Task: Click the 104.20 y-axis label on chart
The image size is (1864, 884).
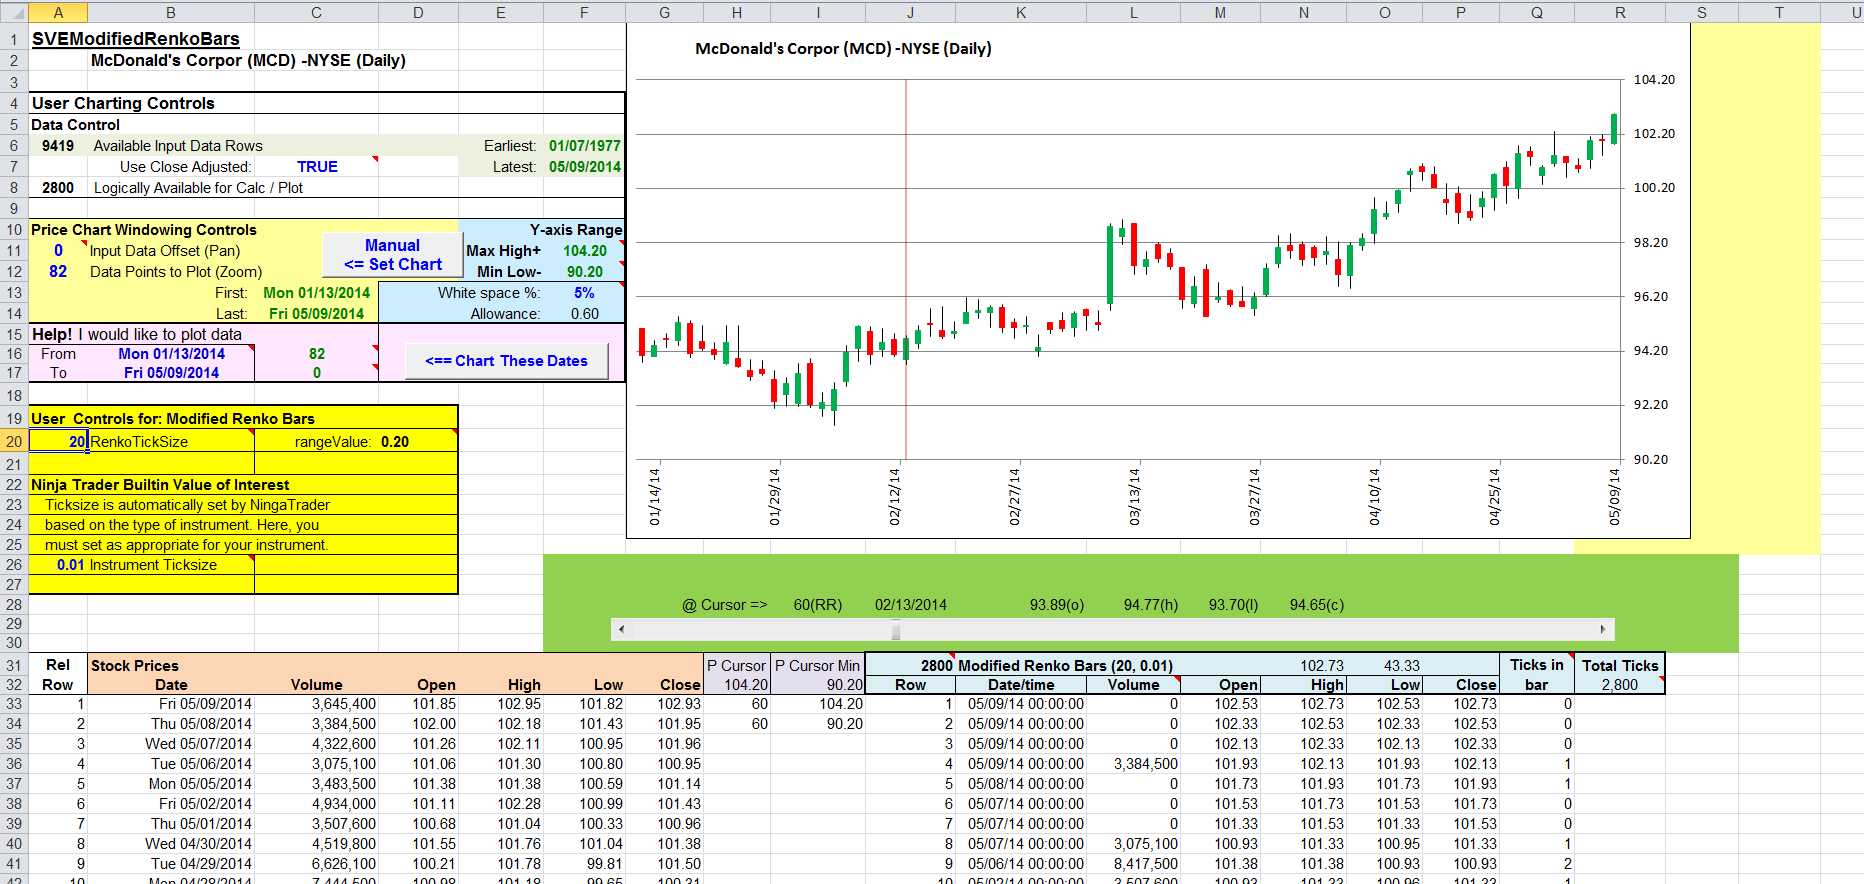Action: [x=1654, y=80]
